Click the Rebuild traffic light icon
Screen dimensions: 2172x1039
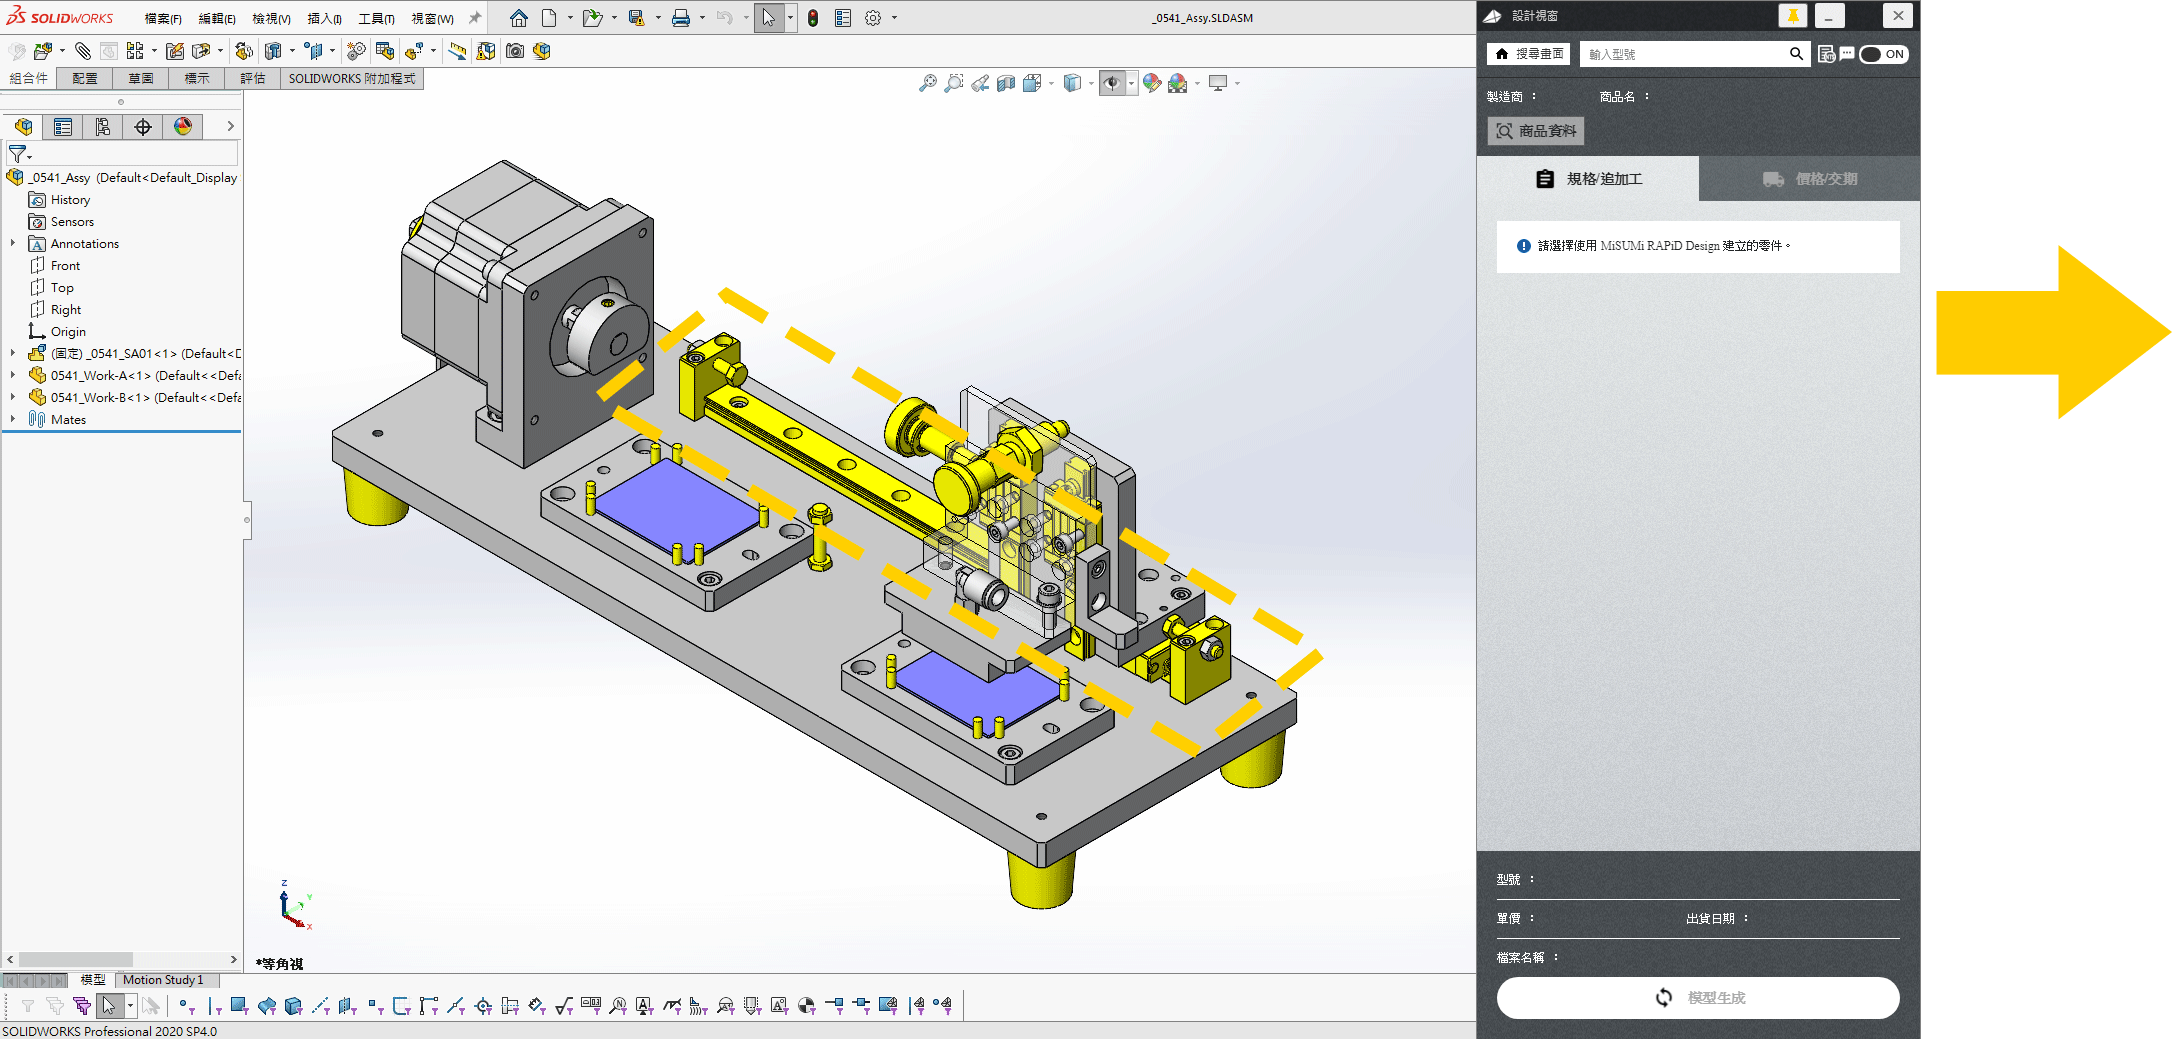pyautogui.click(x=813, y=18)
